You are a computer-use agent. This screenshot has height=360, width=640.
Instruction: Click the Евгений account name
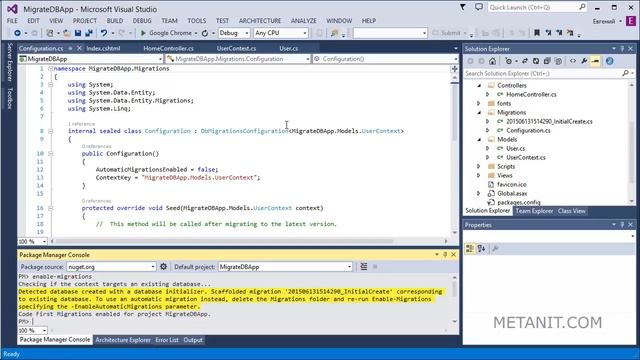[604, 21]
